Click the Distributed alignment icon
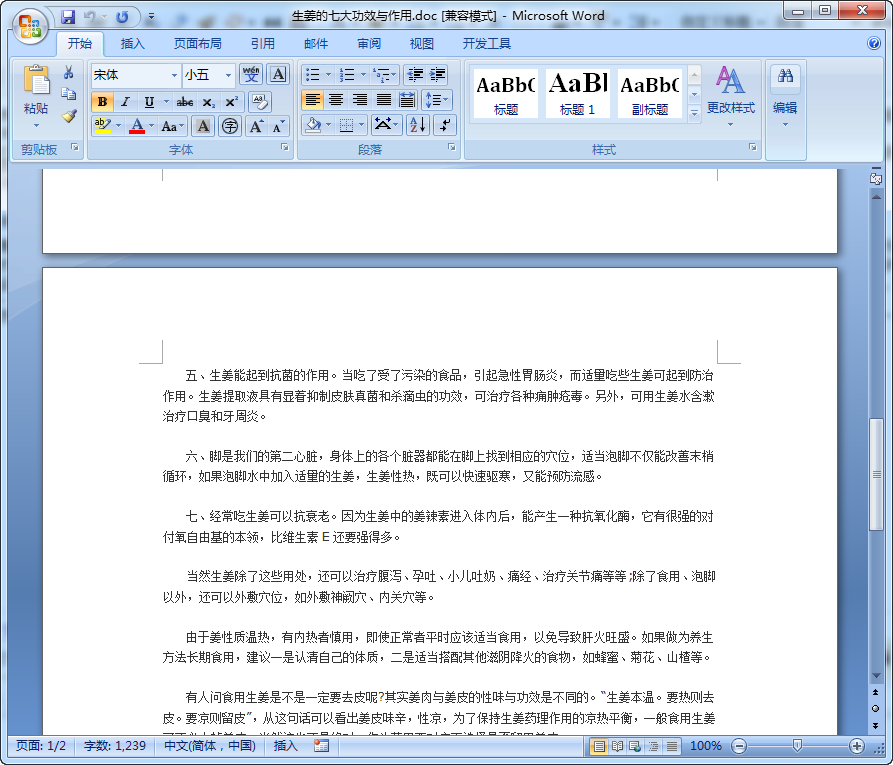 tap(407, 100)
